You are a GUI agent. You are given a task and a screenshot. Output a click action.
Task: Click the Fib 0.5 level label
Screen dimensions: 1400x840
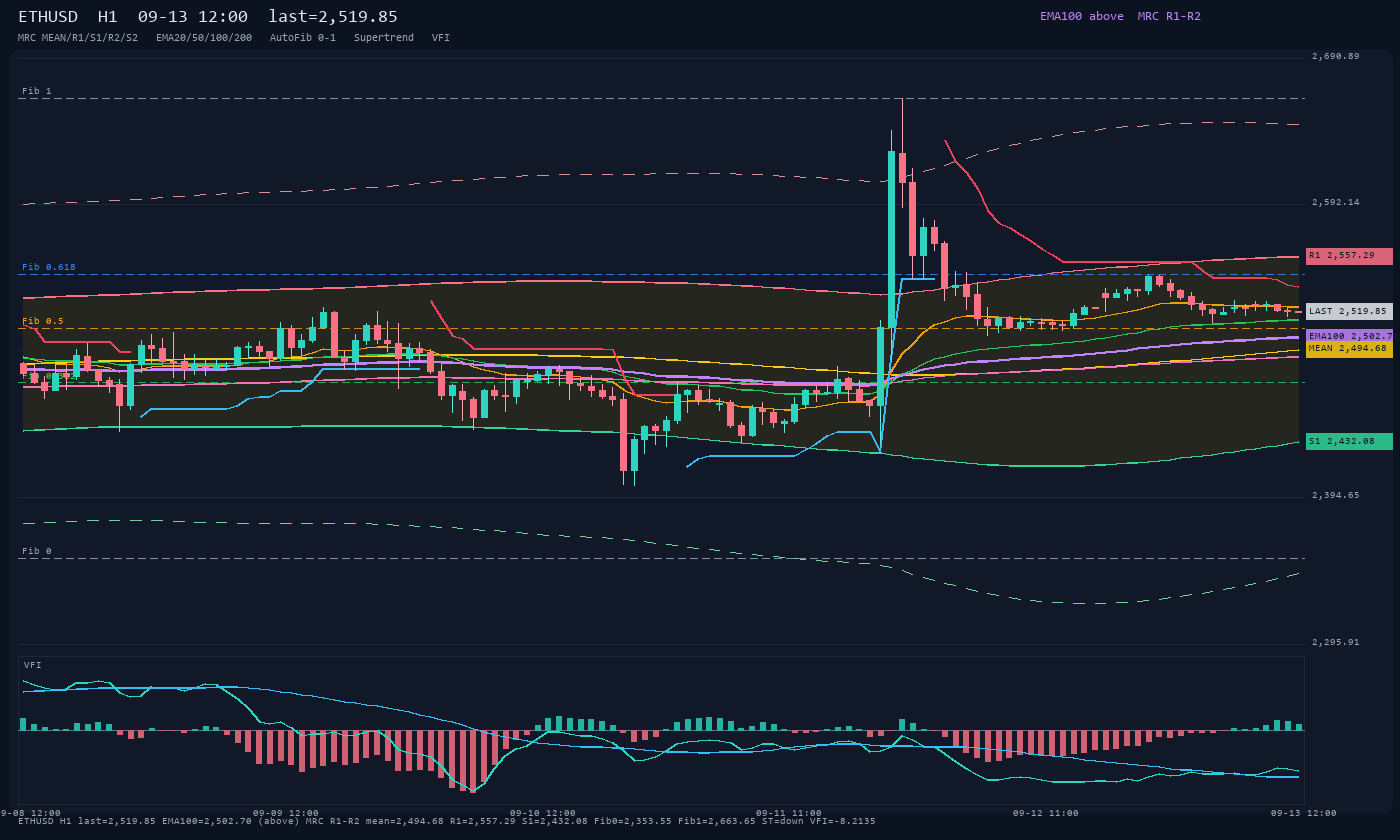[x=43, y=321]
